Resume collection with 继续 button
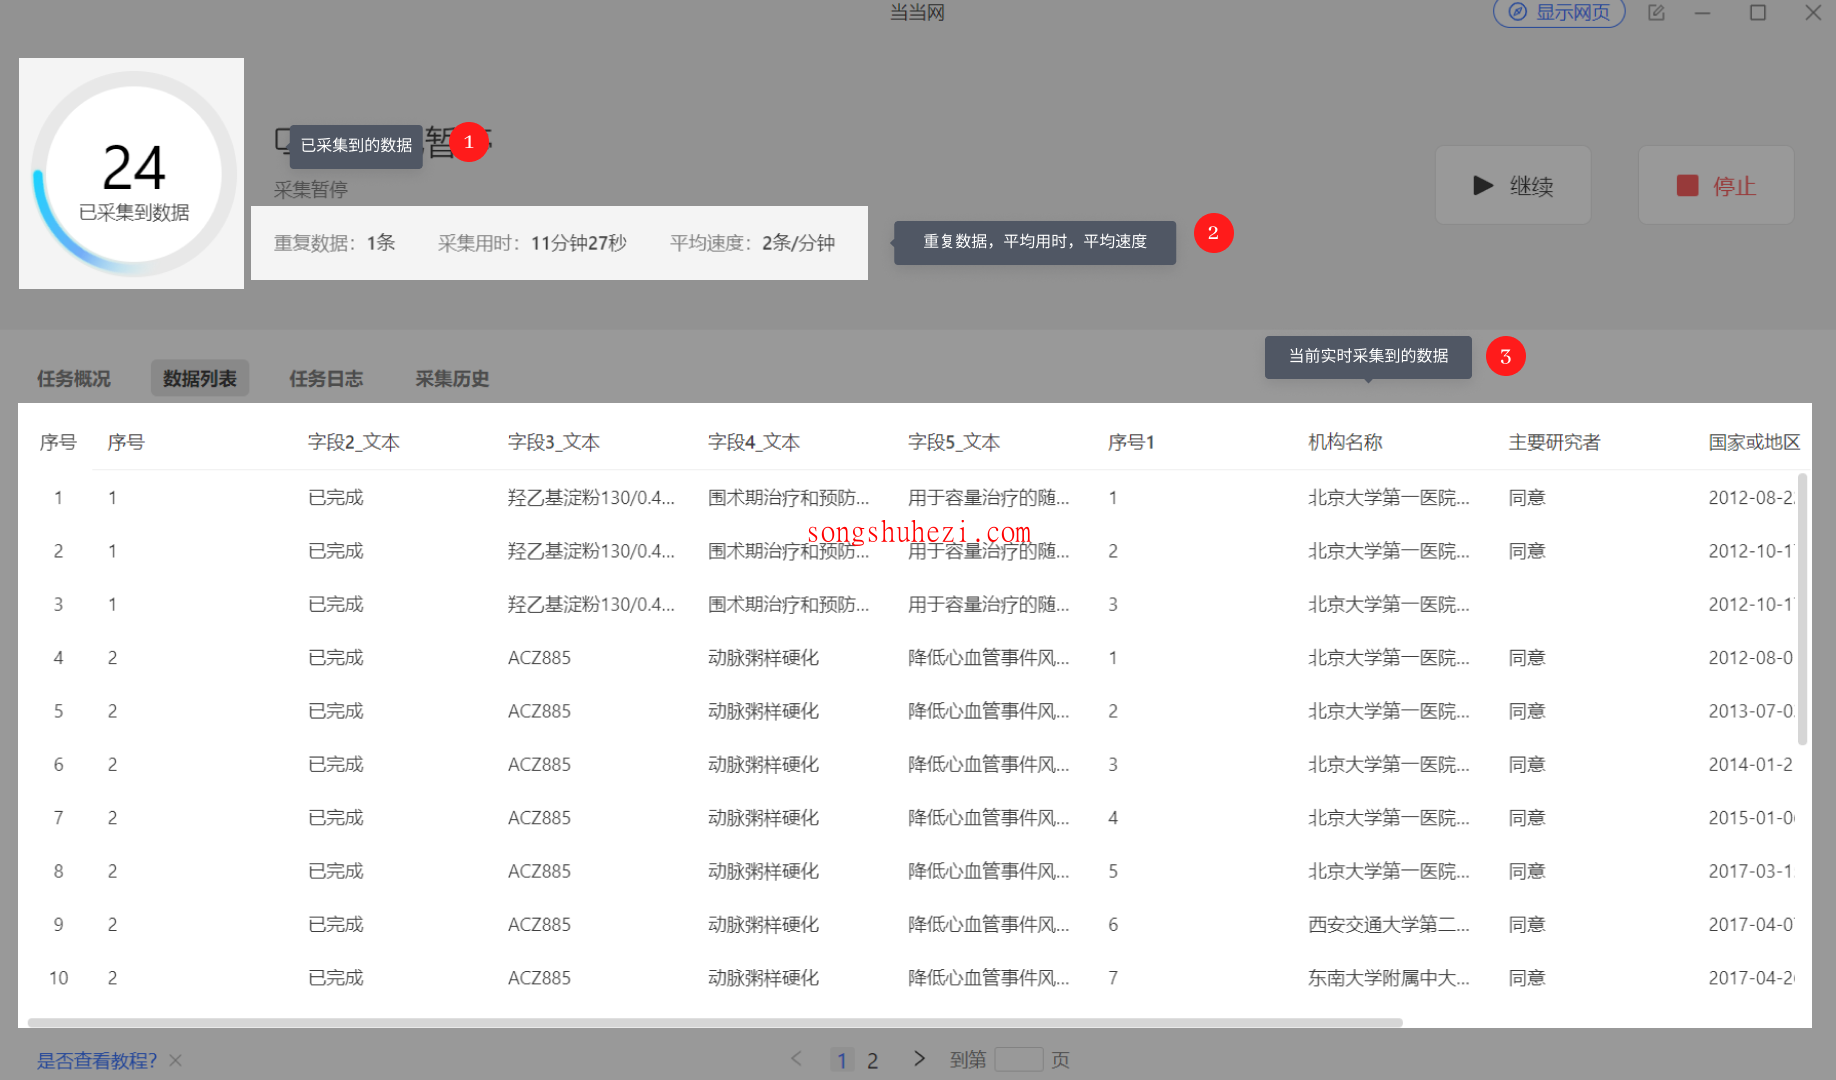Screen dimensions: 1836x1080 [1513, 186]
